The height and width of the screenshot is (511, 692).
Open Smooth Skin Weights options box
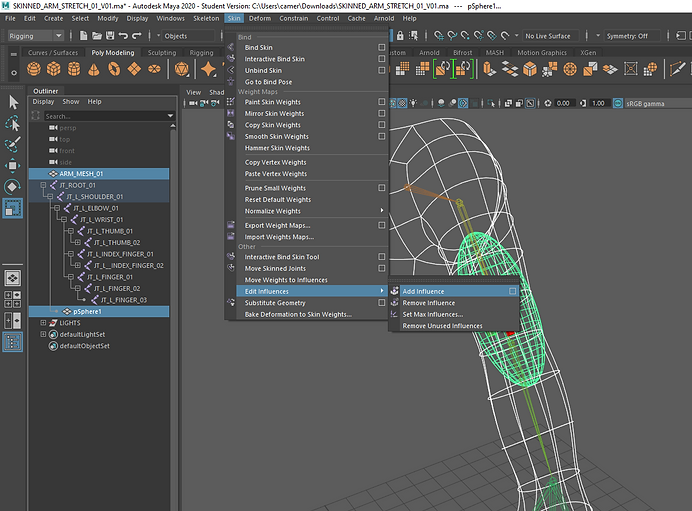coord(381,136)
